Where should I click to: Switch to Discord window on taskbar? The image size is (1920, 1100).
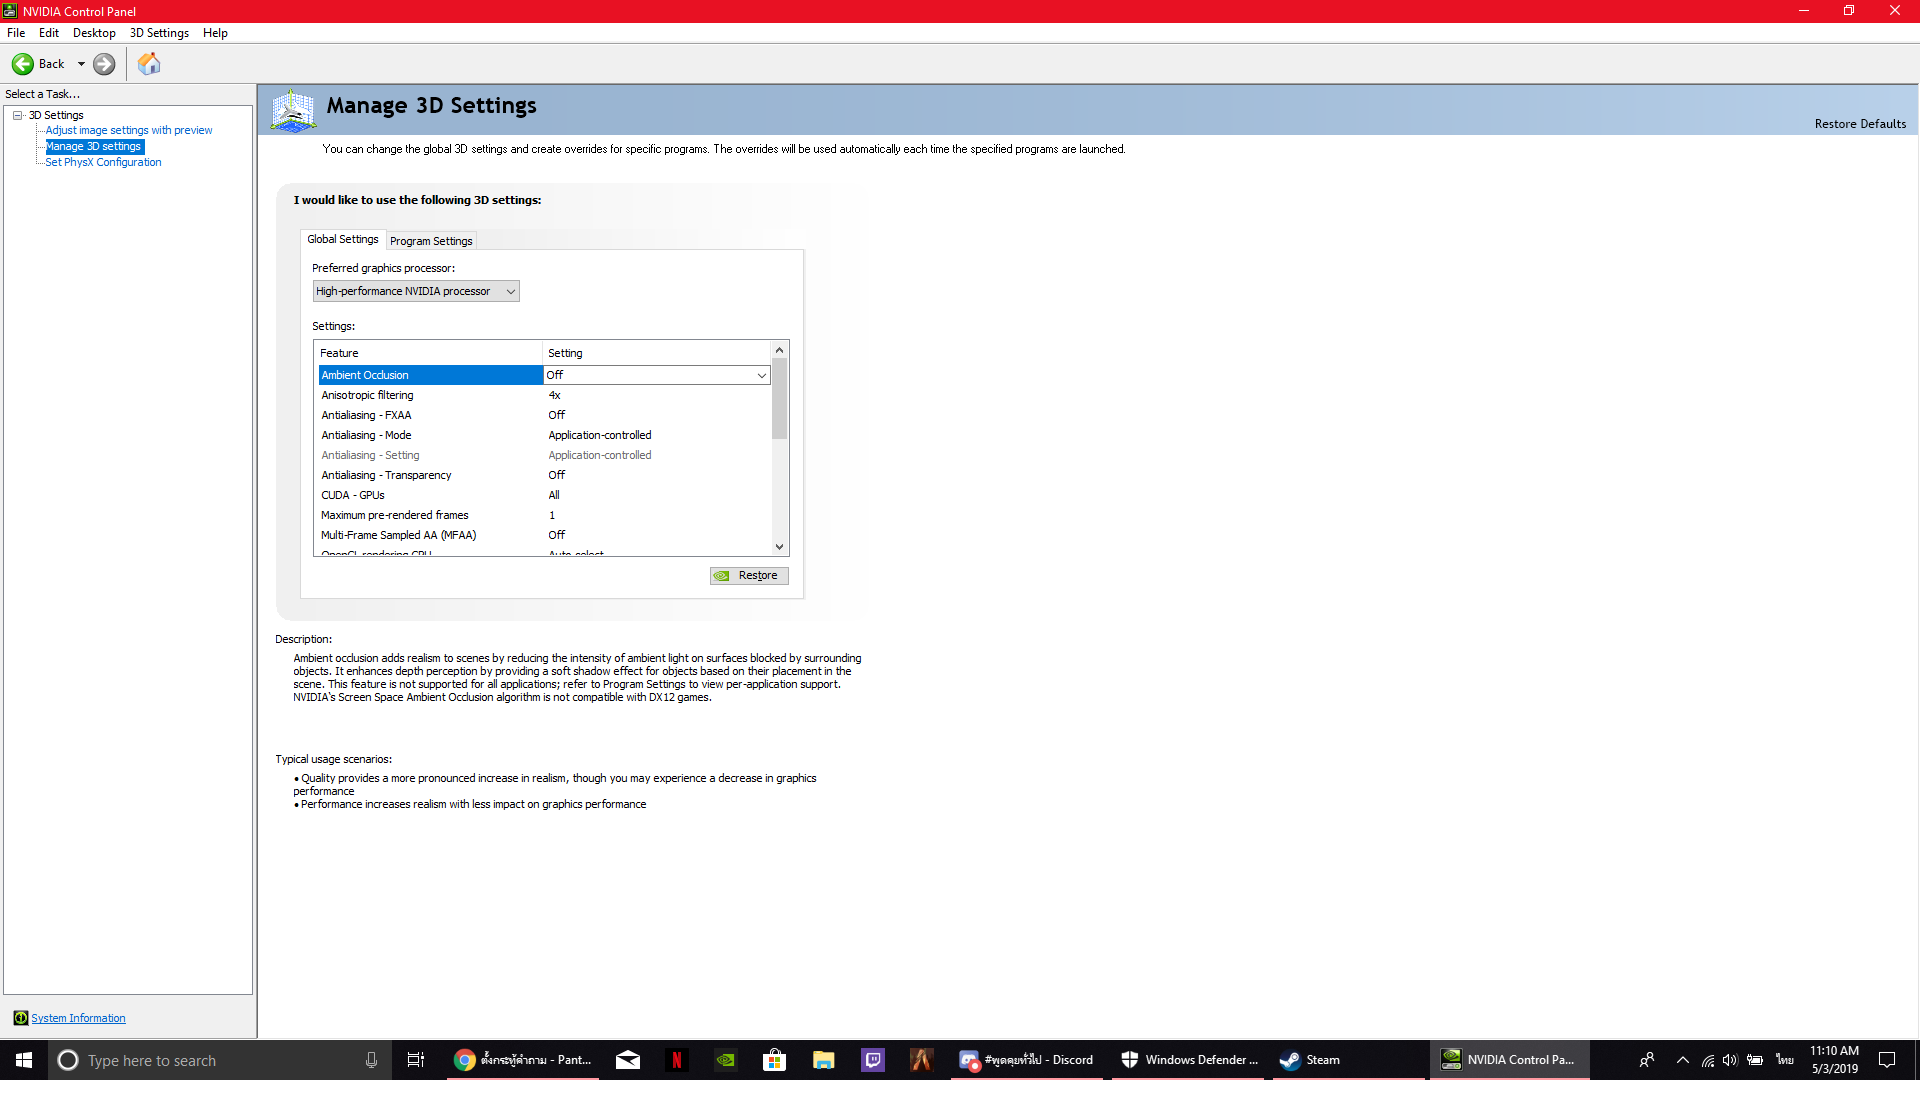pos(1026,1060)
